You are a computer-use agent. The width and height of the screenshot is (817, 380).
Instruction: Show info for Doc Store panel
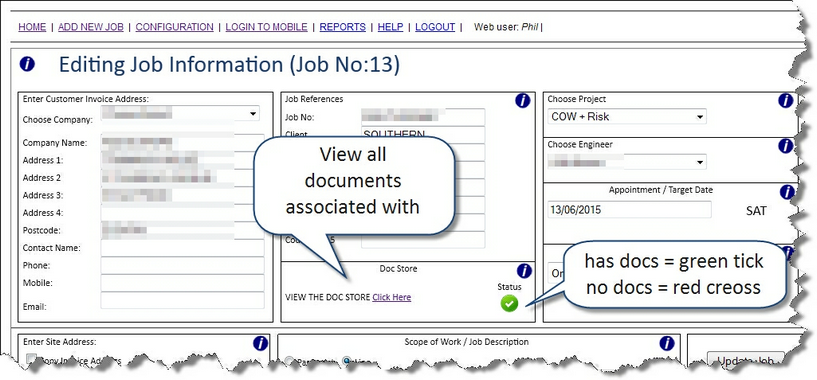pyautogui.click(x=524, y=271)
